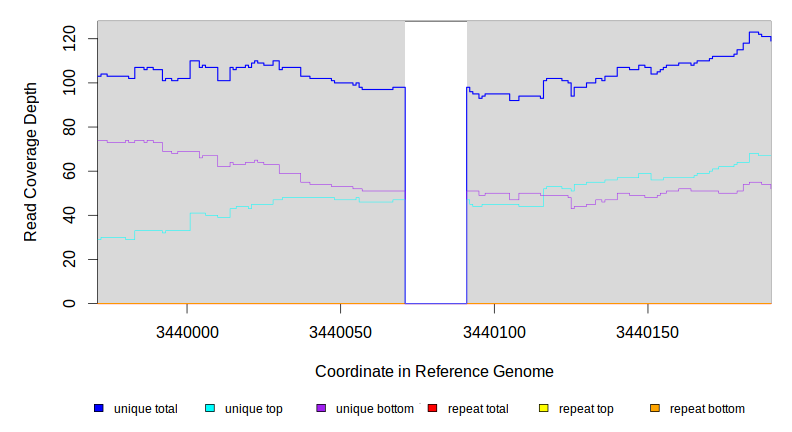
Task: Click the 3440150 x-axis tick label
Action: (x=648, y=331)
